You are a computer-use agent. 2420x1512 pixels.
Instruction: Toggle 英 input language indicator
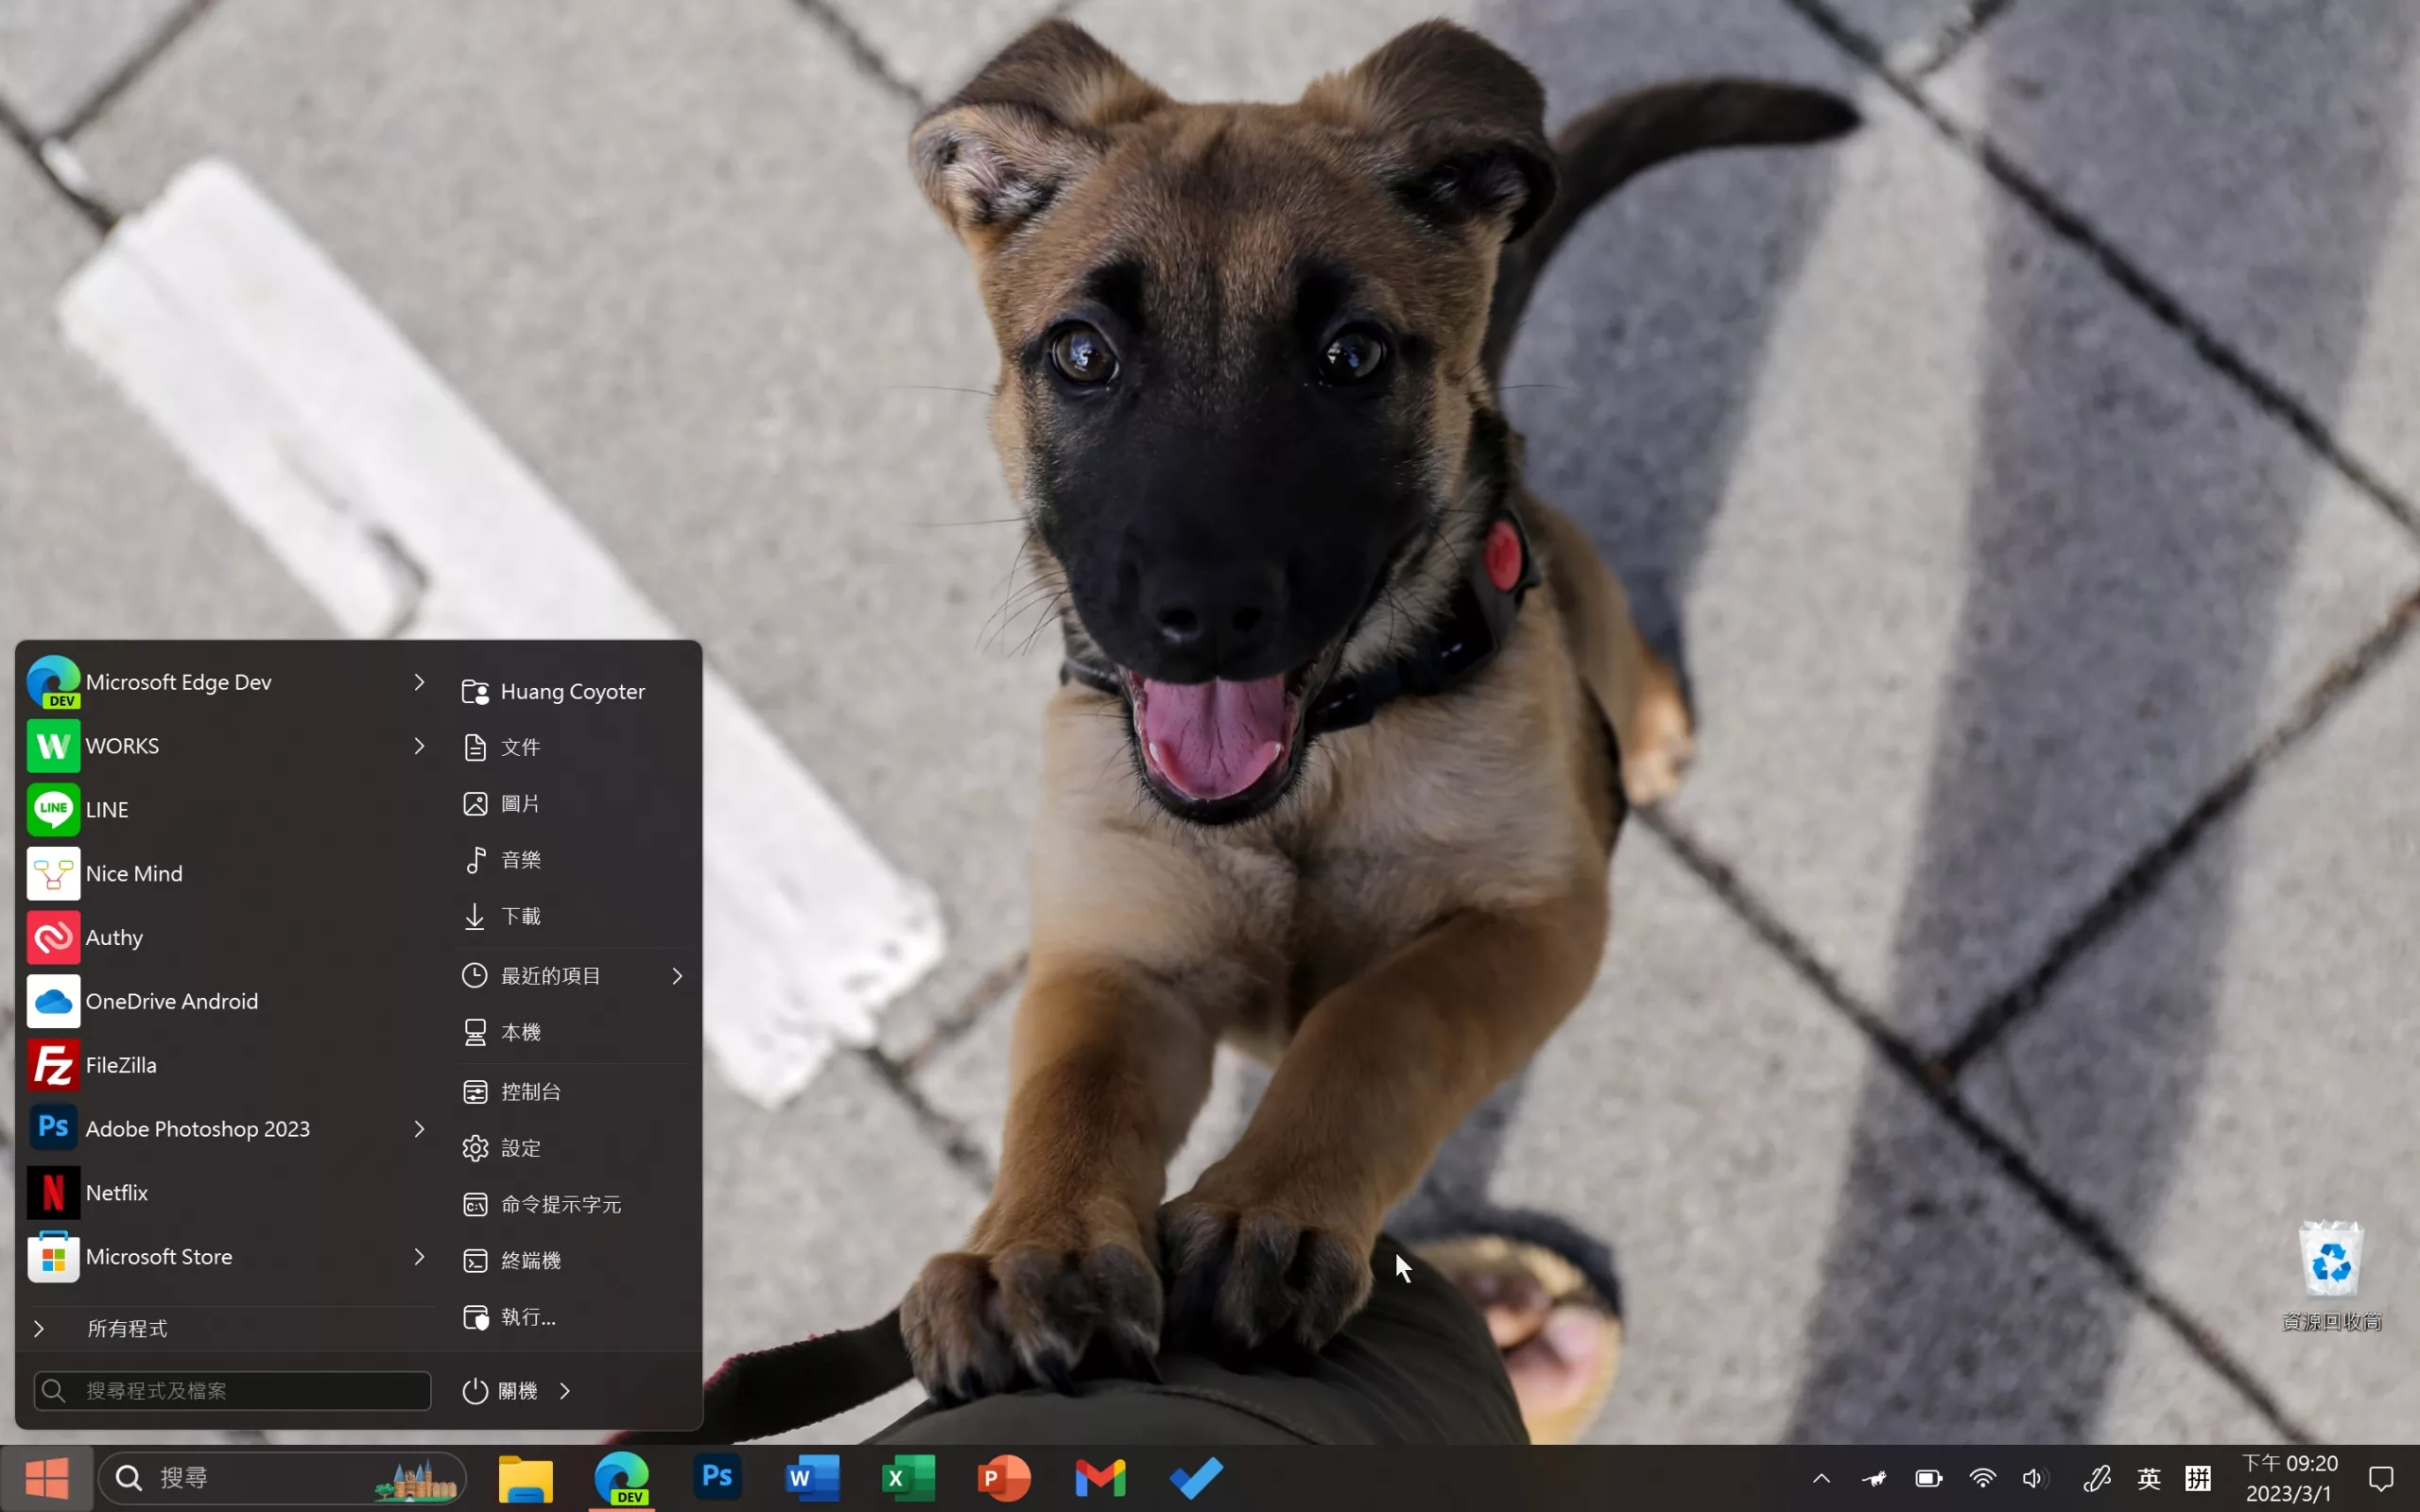pyautogui.click(x=2148, y=1478)
